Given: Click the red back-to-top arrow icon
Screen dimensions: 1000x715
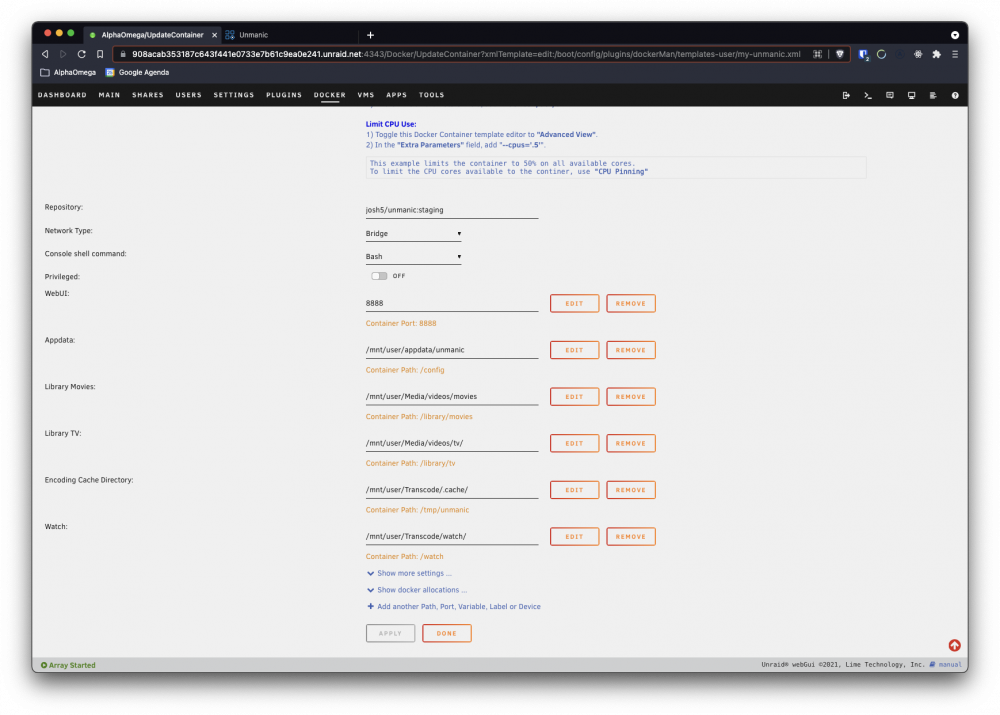Looking at the screenshot, I should [954, 645].
